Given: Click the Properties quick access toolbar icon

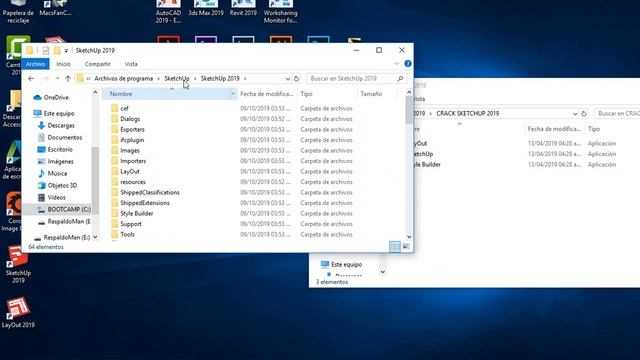Looking at the screenshot, I should click(x=46, y=50).
